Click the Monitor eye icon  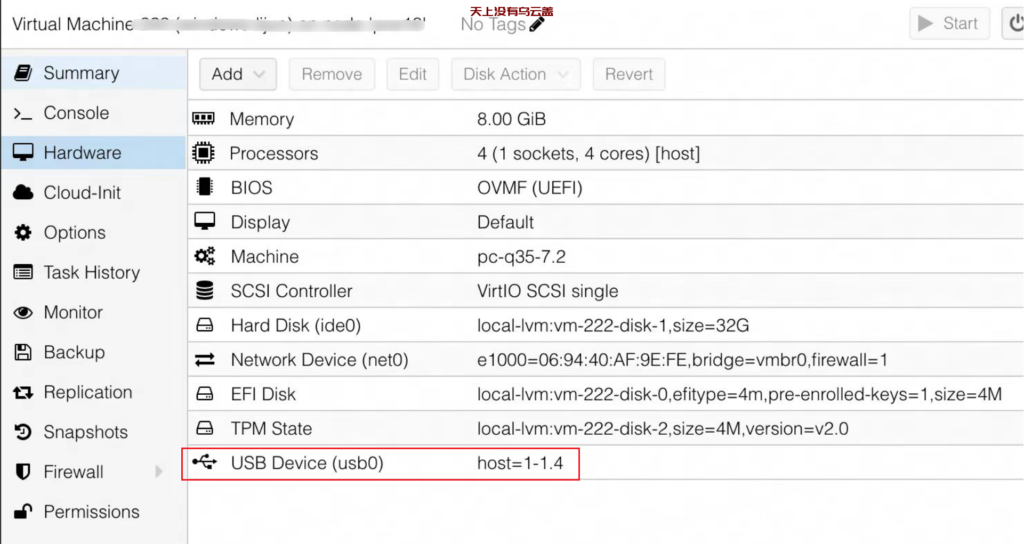[23, 313]
